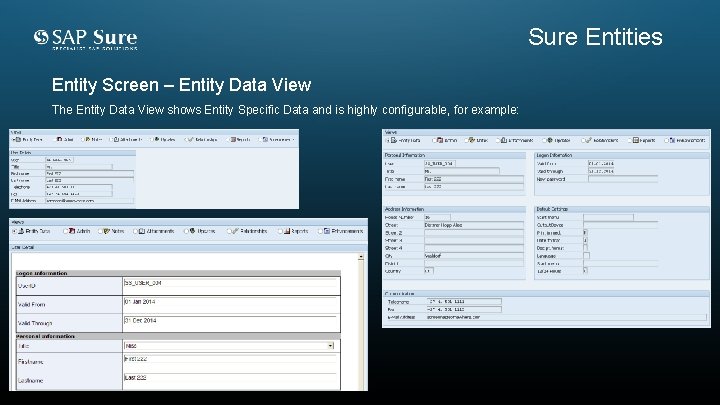720x405 pixels.
Task: Click Firstname field in bottom-left form
Action: 231,359
